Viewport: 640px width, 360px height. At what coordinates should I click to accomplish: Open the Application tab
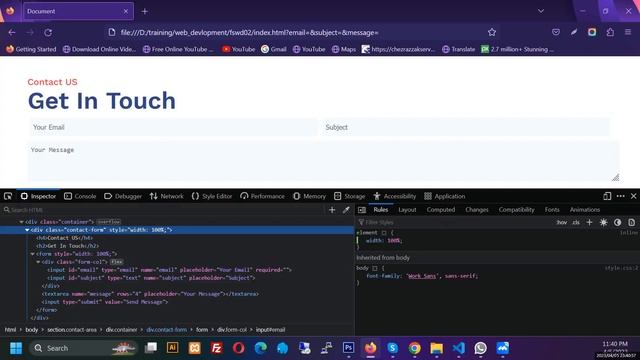point(444,196)
